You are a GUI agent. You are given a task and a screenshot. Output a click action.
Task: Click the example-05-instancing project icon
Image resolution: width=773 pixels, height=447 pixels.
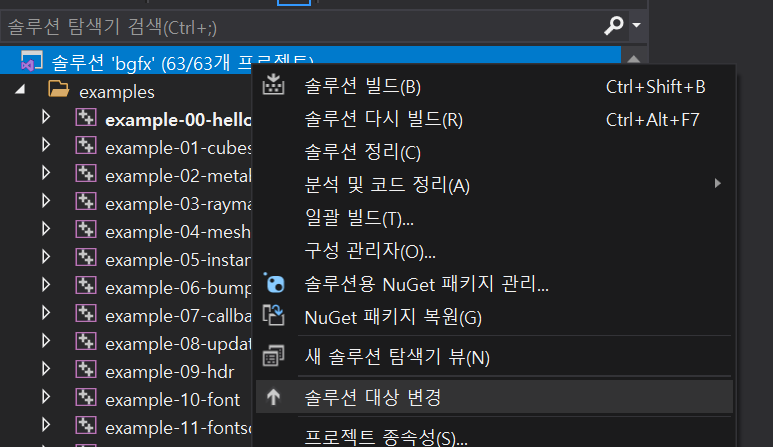[86, 257]
